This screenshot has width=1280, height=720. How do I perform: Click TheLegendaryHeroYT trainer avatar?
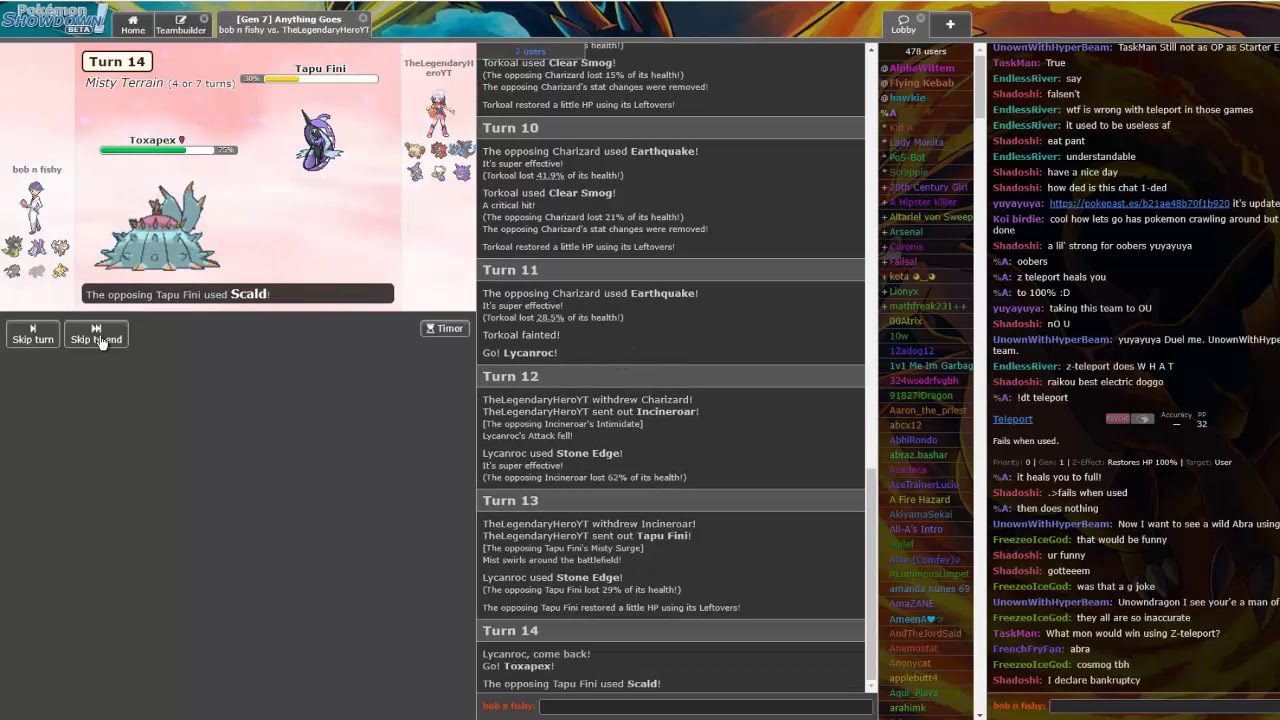coord(438,114)
